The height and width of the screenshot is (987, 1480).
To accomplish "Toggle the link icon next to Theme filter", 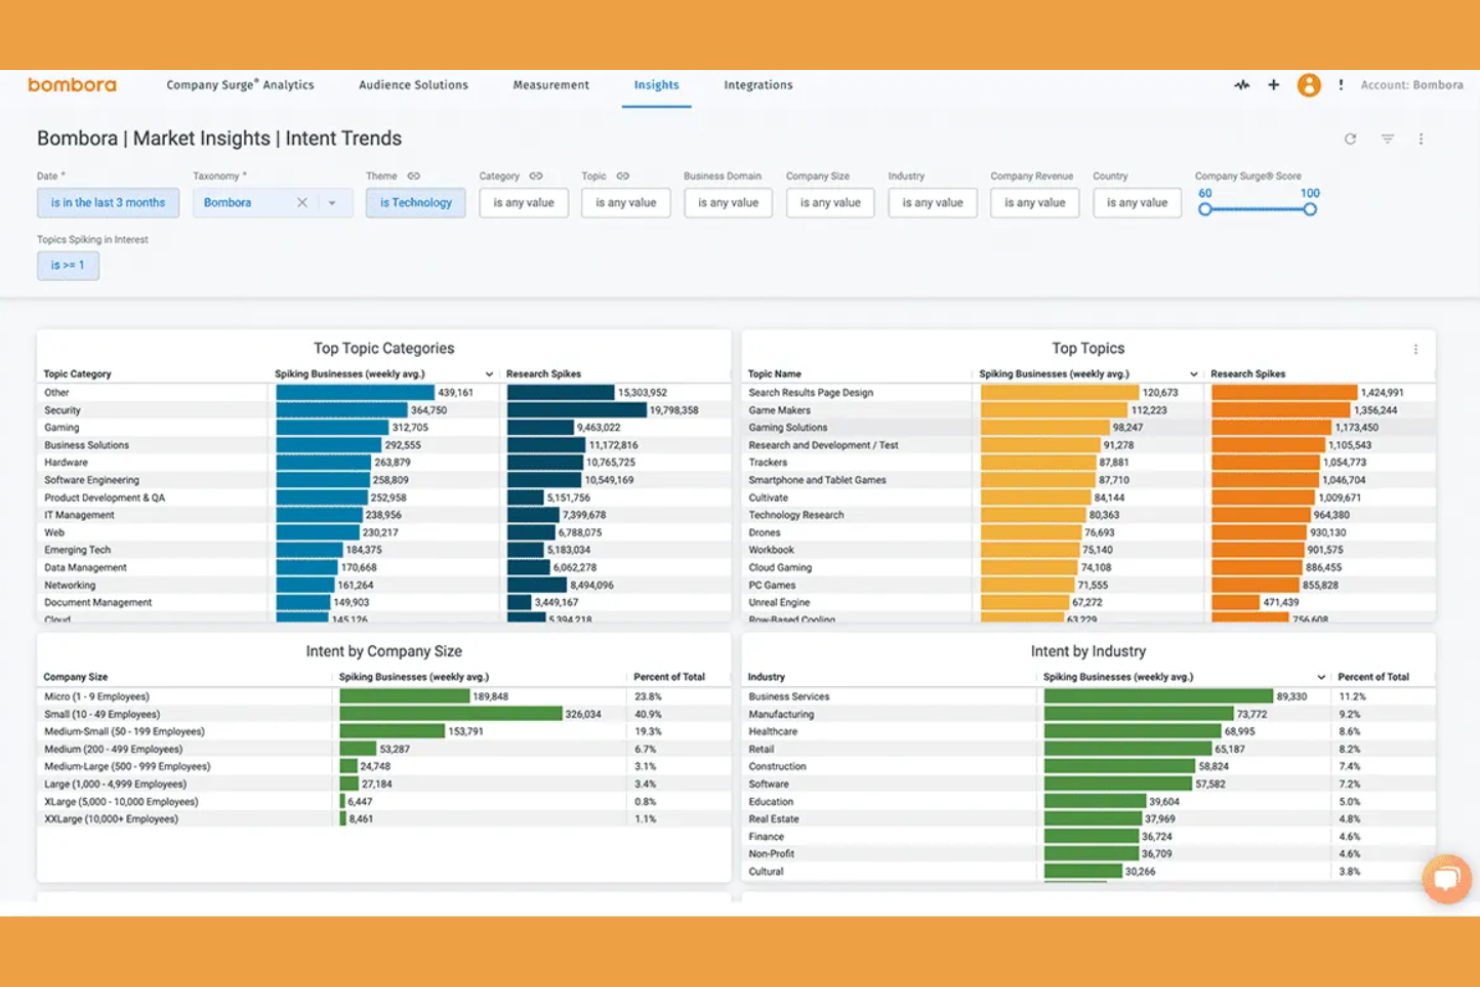I will click(415, 176).
